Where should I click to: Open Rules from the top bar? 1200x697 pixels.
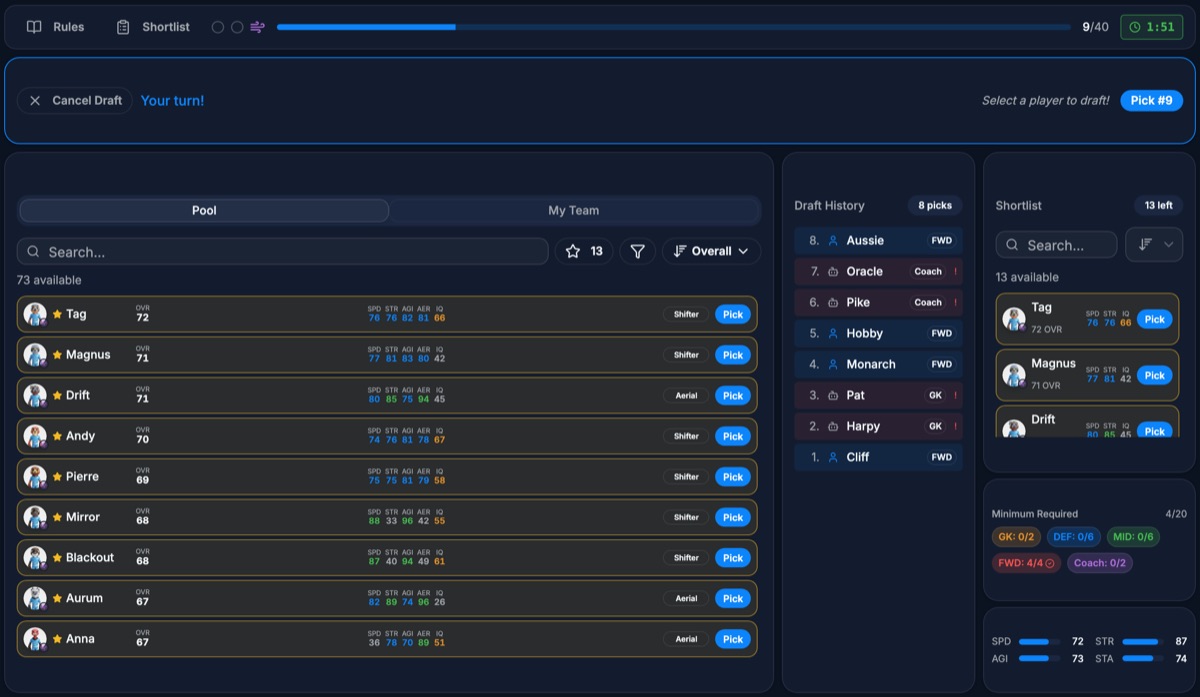pyautogui.click(x=55, y=27)
